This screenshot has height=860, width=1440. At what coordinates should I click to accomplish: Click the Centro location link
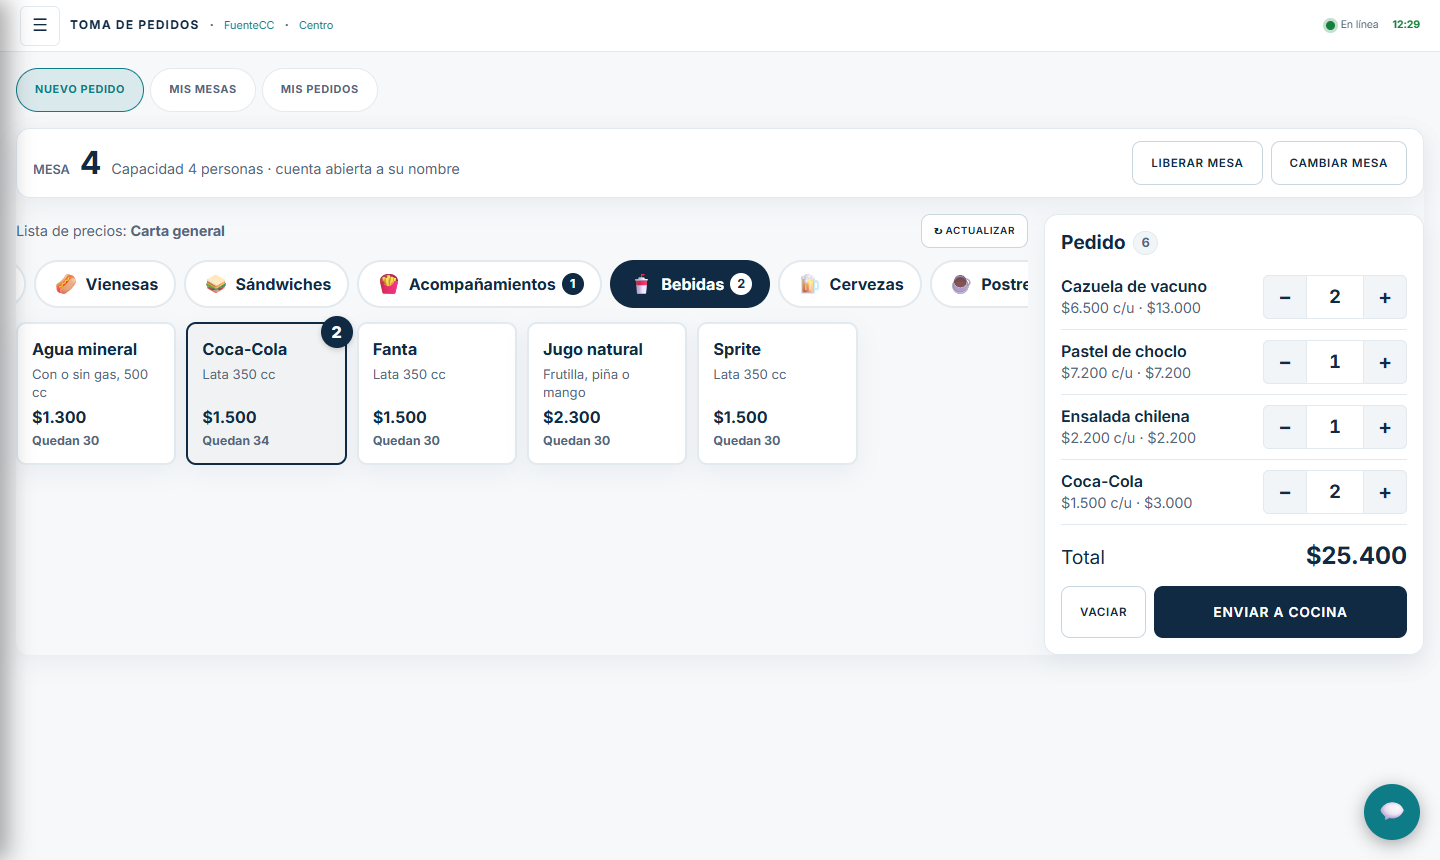[x=316, y=25]
